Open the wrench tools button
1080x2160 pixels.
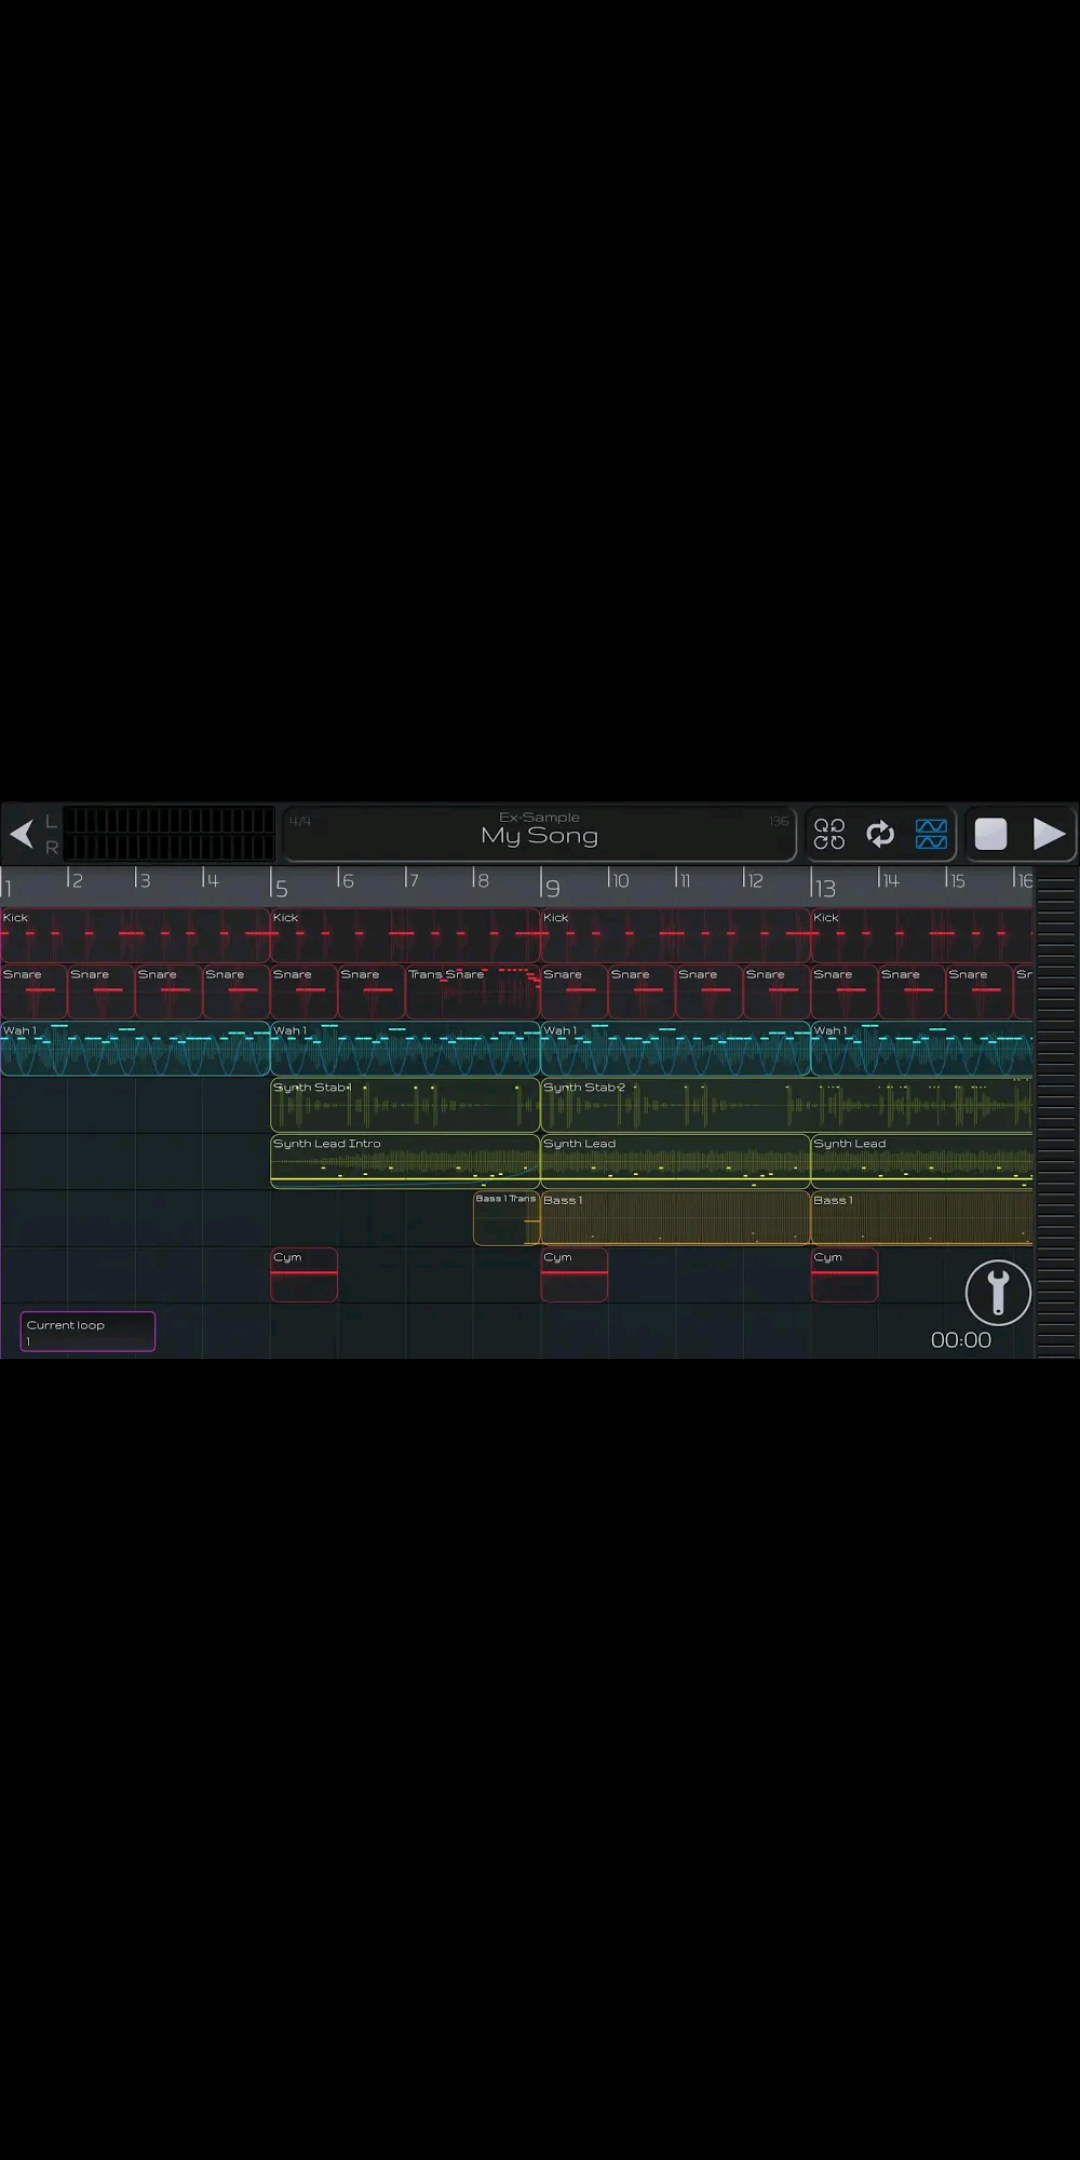pos(997,1292)
